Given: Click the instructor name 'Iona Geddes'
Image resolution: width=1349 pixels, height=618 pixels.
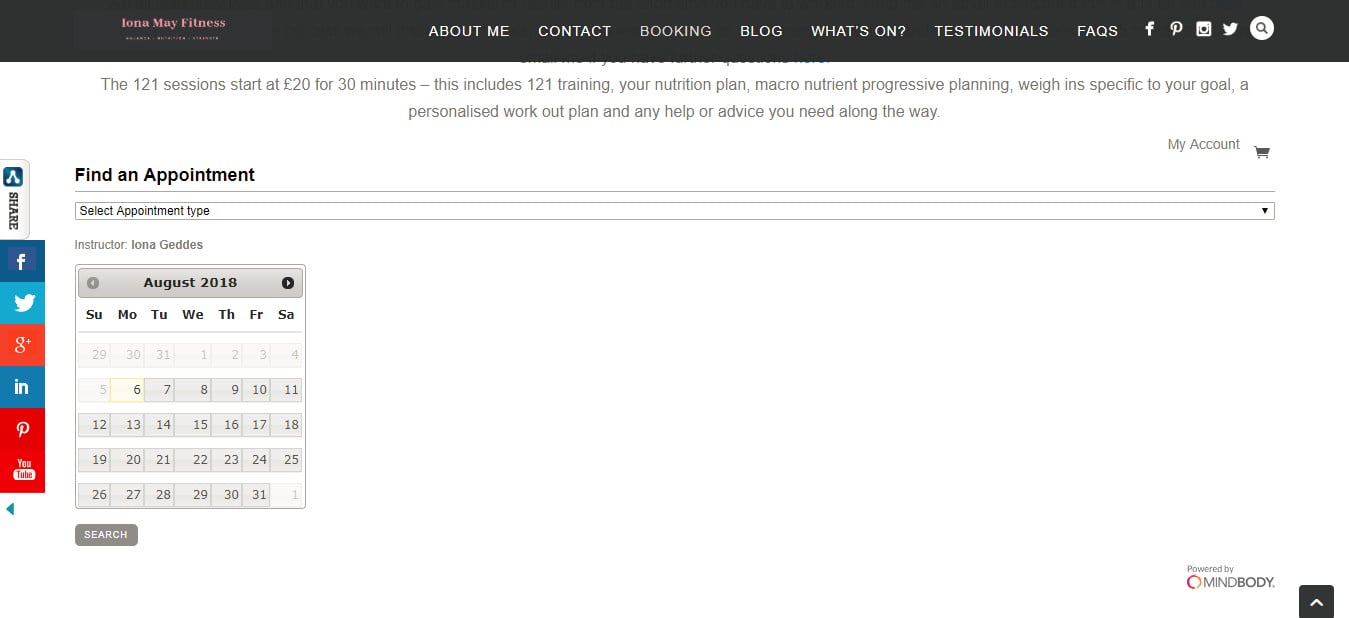Looking at the screenshot, I should [x=167, y=245].
